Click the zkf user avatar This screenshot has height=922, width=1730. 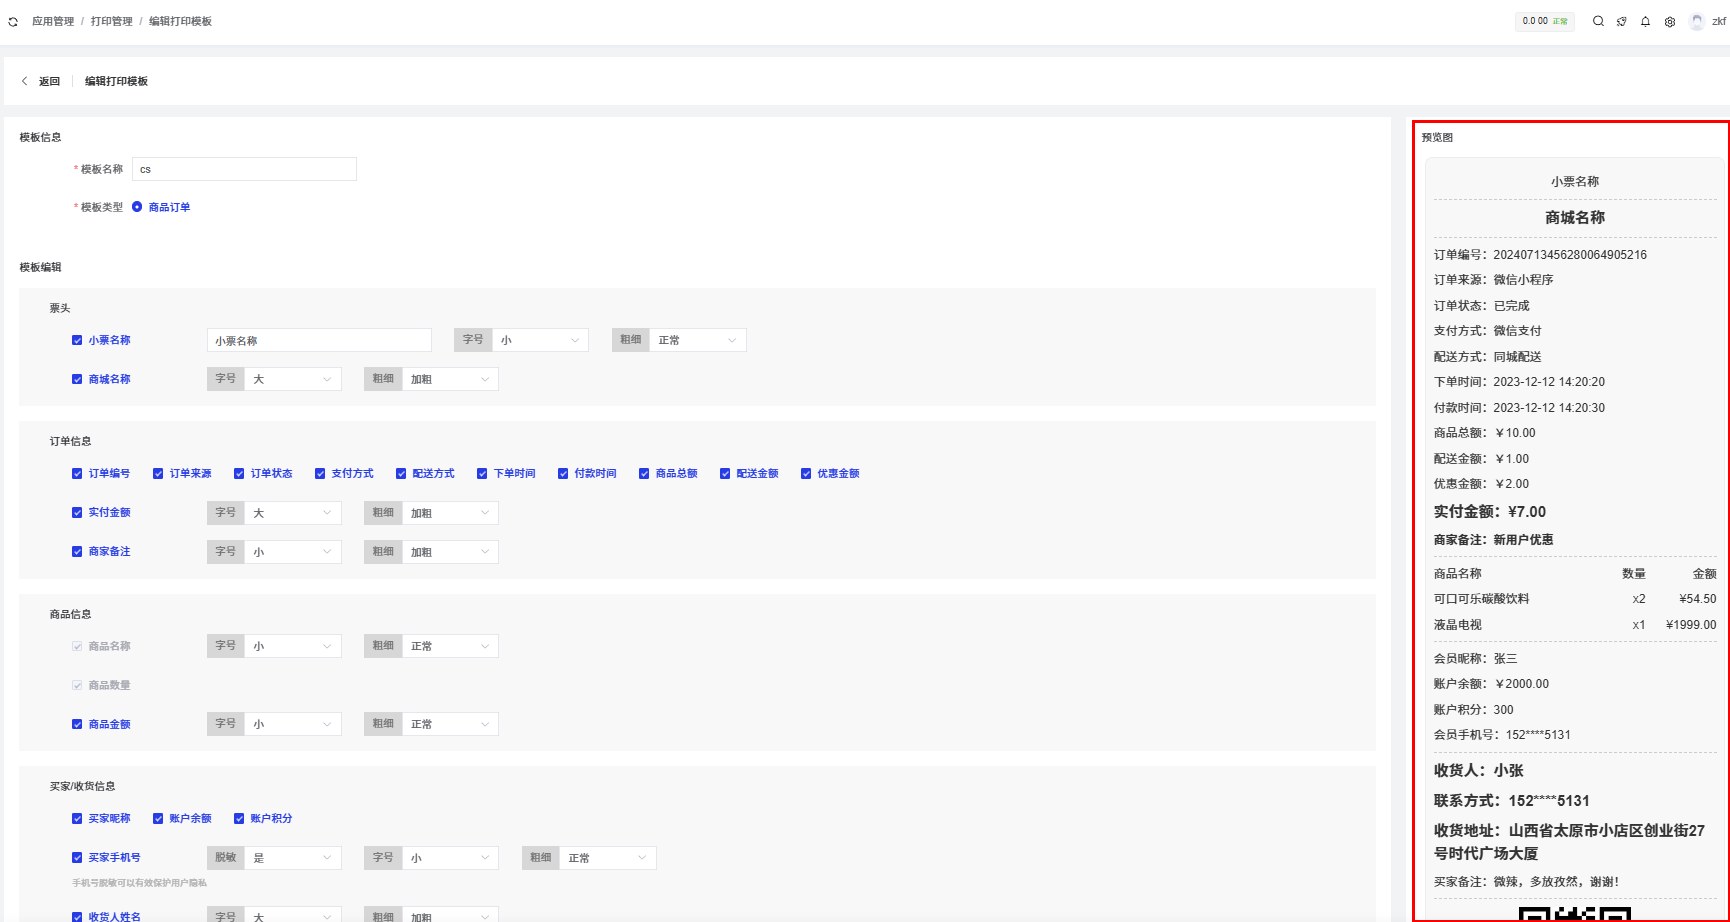click(1697, 21)
